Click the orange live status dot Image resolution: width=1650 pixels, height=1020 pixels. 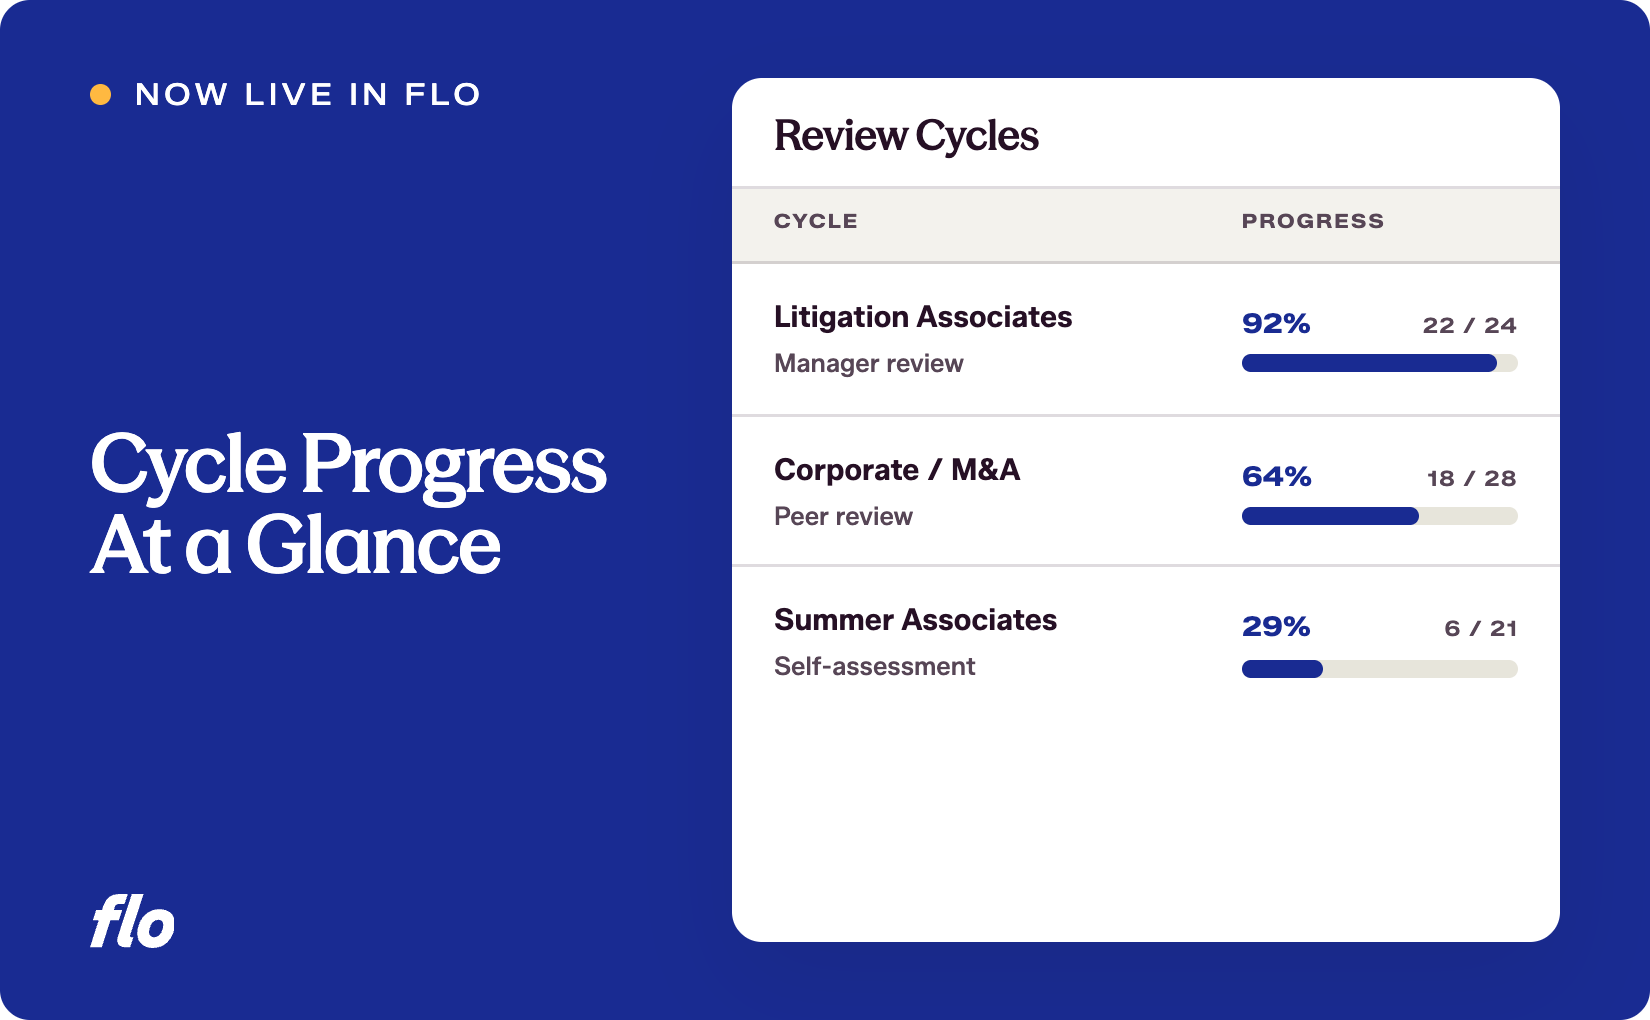pos(101,94)
